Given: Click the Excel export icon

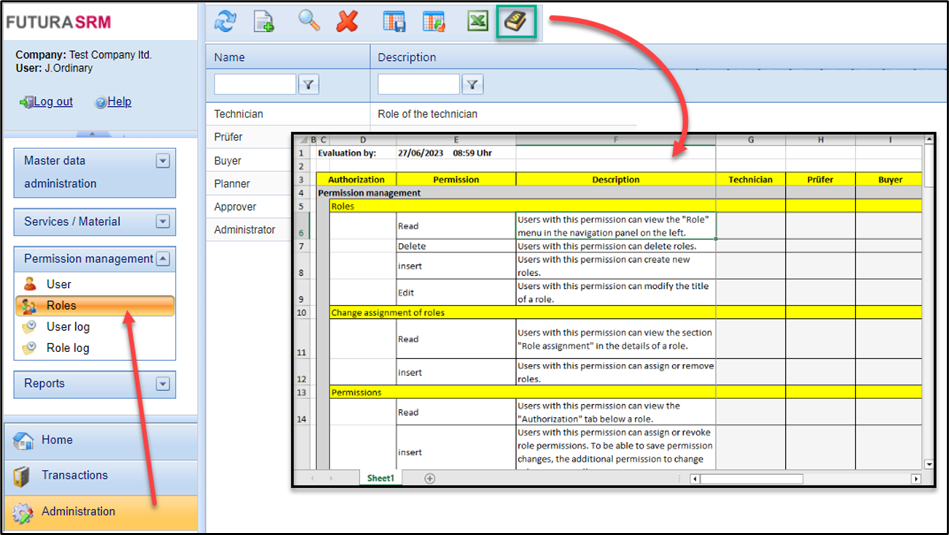Looking at the screenshot, I should click(478, 21).
